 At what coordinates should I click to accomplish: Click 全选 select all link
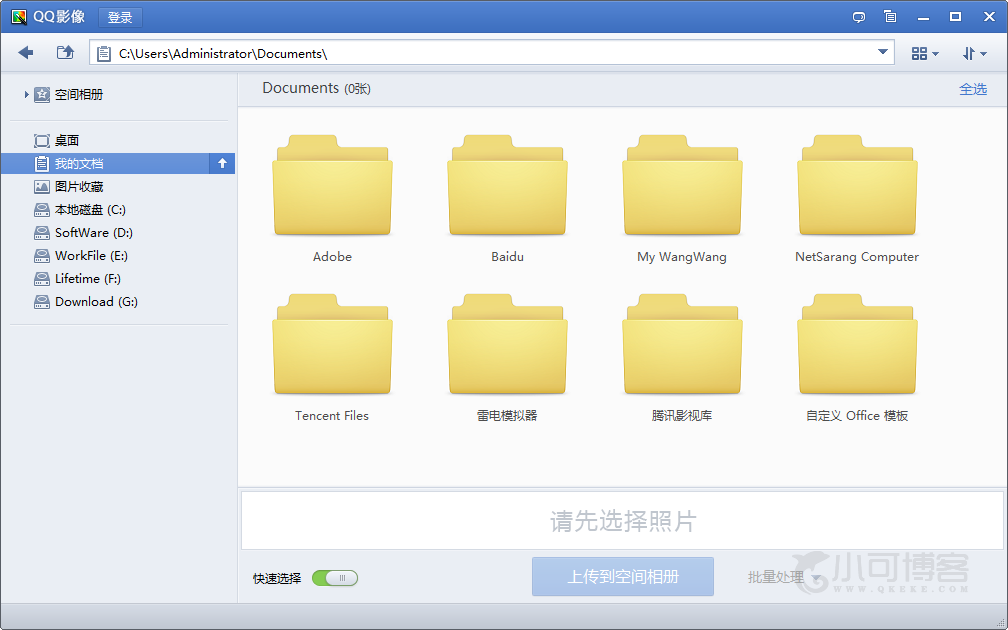973,89
